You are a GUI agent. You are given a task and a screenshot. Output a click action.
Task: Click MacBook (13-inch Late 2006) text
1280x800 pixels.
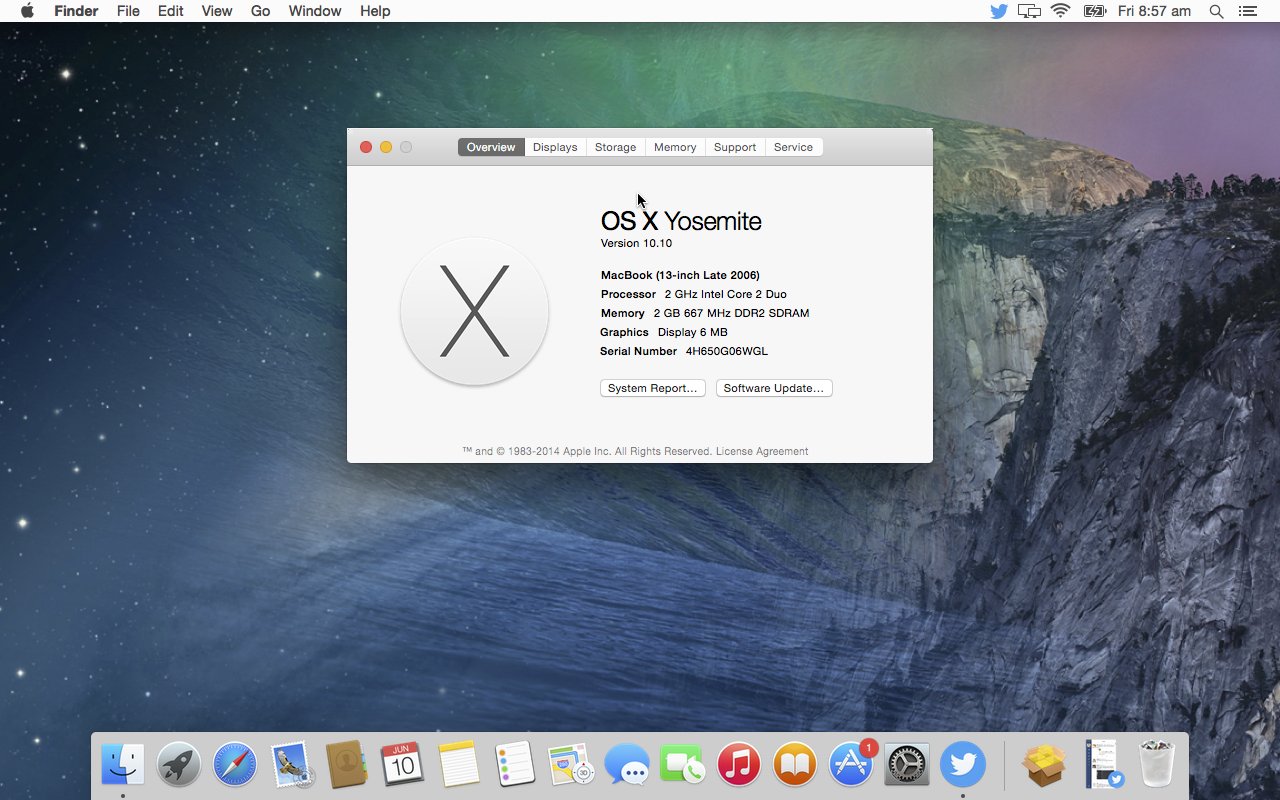[x=680, y=275]
